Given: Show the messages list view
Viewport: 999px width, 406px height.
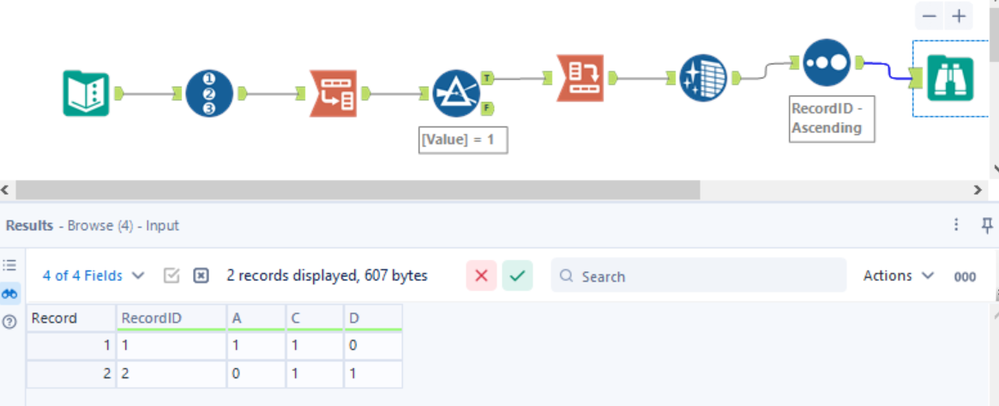Looking at the screenshot, I should [x=10, y=266].
